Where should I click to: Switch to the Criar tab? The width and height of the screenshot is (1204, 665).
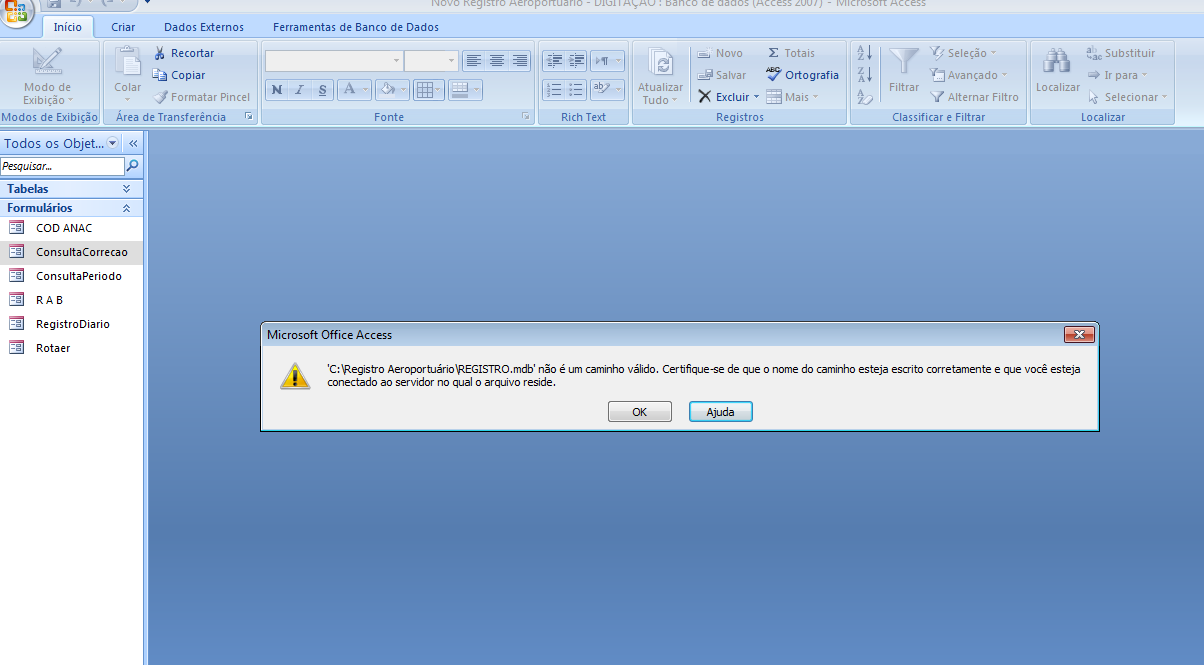123,27
